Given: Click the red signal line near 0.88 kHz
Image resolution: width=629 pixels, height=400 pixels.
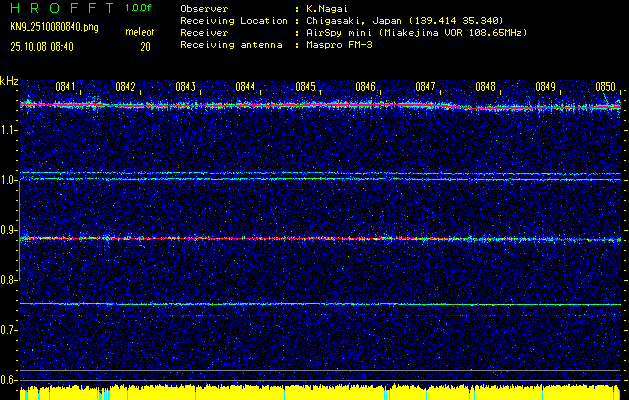Looking at the screenshot, I should pyautogui.click(x=300, y=238).
